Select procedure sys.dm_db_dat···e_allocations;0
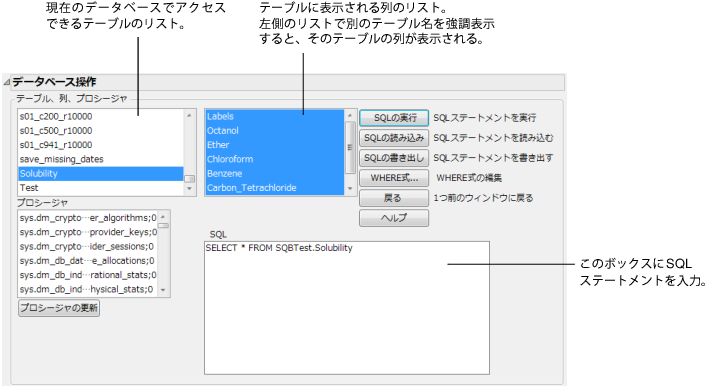Image resolution: width=715 pixels, height=388 pixels. coord(88,261)
